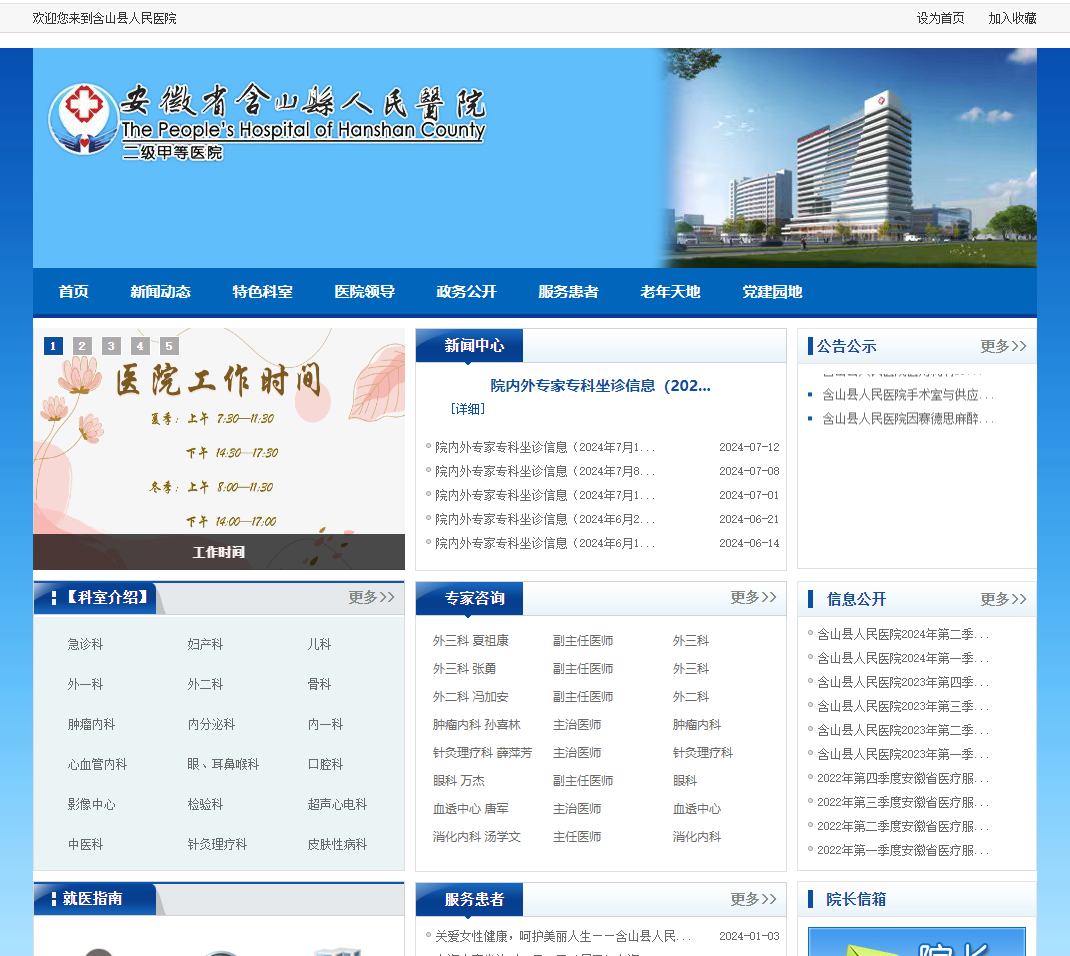Open news item dated 2024-06-14
The image size is (1070, 956).
click(x=545, y=543)
